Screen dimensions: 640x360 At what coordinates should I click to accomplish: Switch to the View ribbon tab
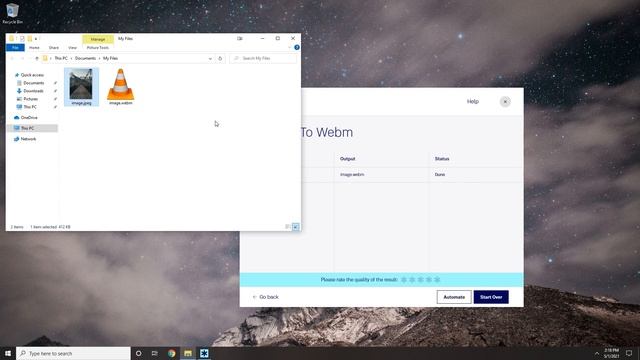[72, 48]
